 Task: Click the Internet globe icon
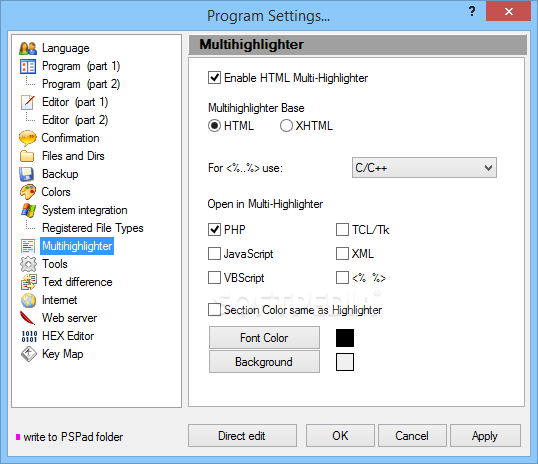click(28, 300)
